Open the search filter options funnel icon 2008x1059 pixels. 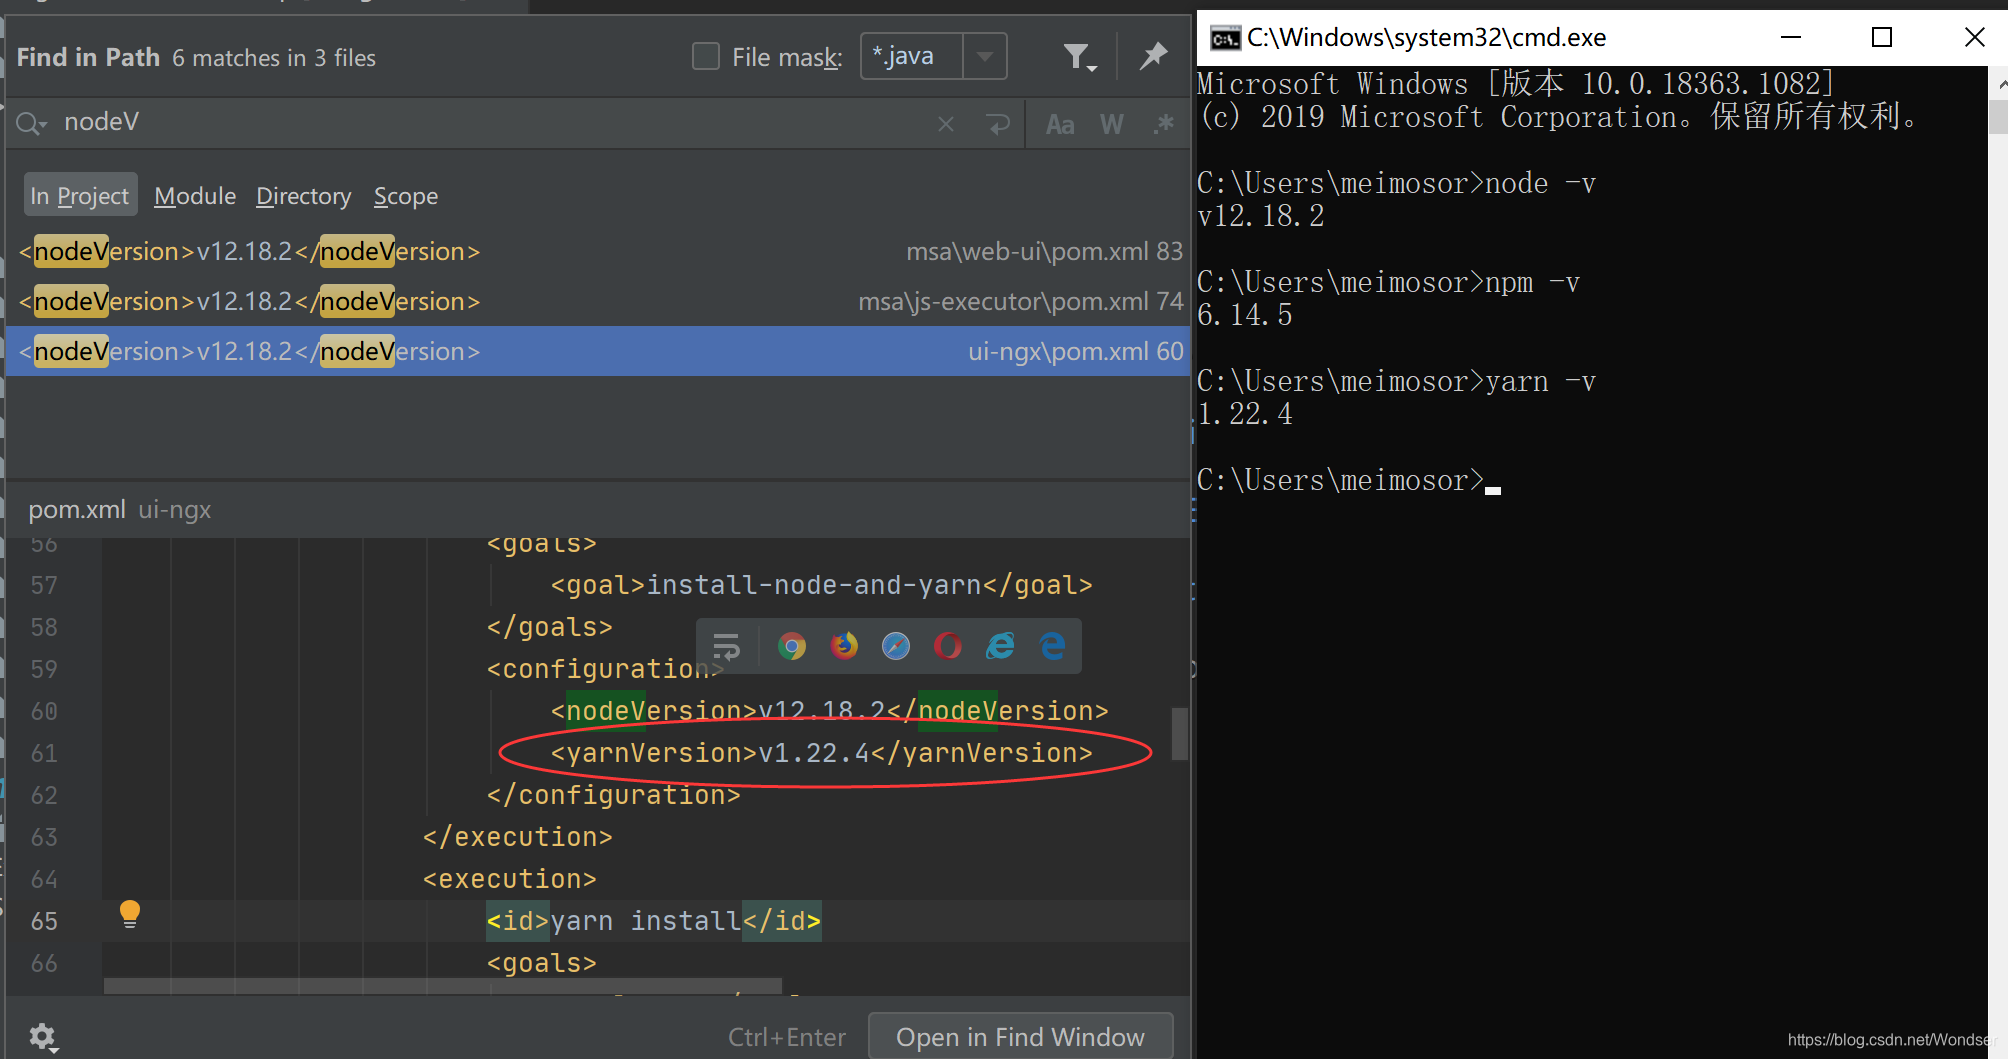click(1079, 57)
